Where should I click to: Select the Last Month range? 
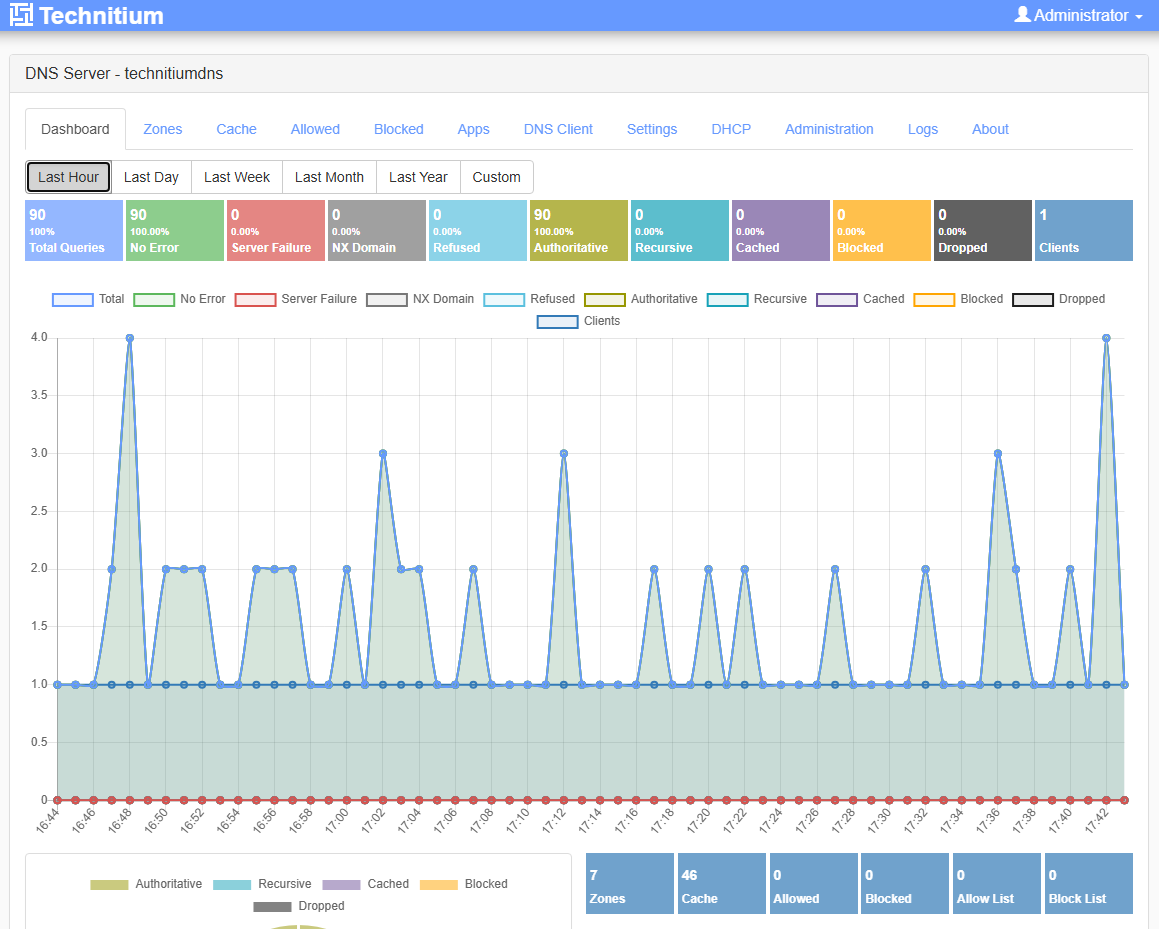329,176
